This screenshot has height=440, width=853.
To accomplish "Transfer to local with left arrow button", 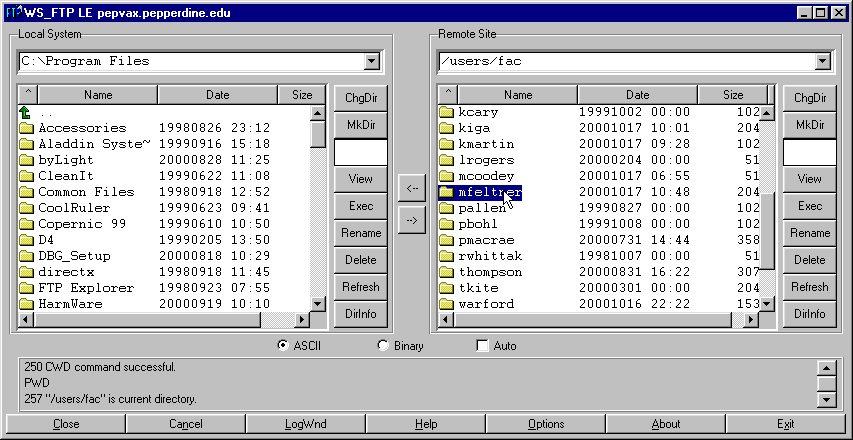I will tap(412, 189).
